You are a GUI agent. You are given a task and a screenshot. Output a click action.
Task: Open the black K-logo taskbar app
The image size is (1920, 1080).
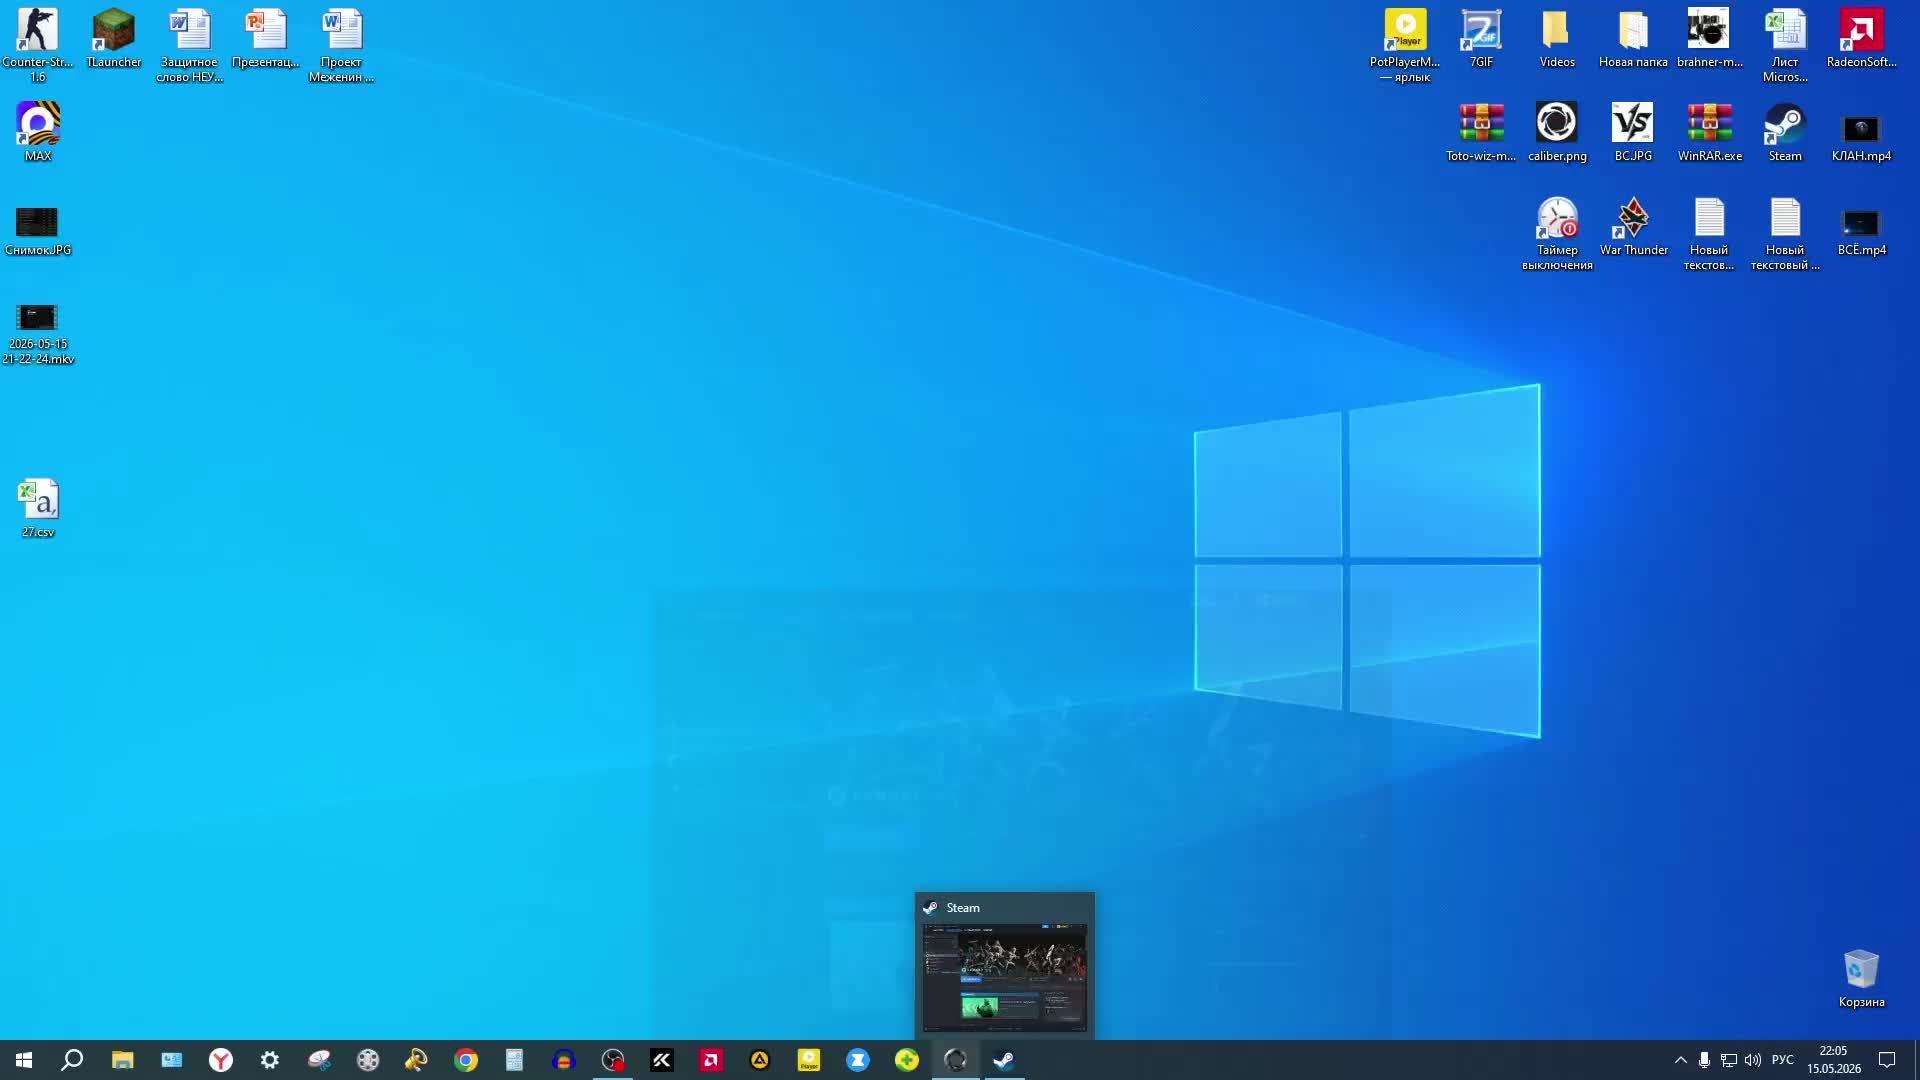point(662,1060)
